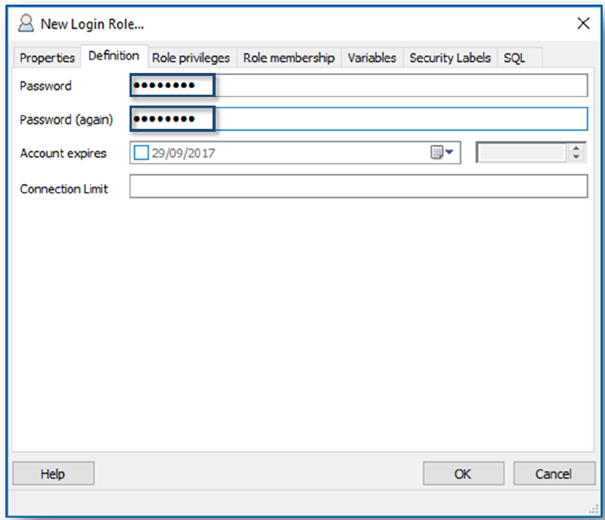
Task: Open the Role privileges tab
Action: click(x=191, y=58)
